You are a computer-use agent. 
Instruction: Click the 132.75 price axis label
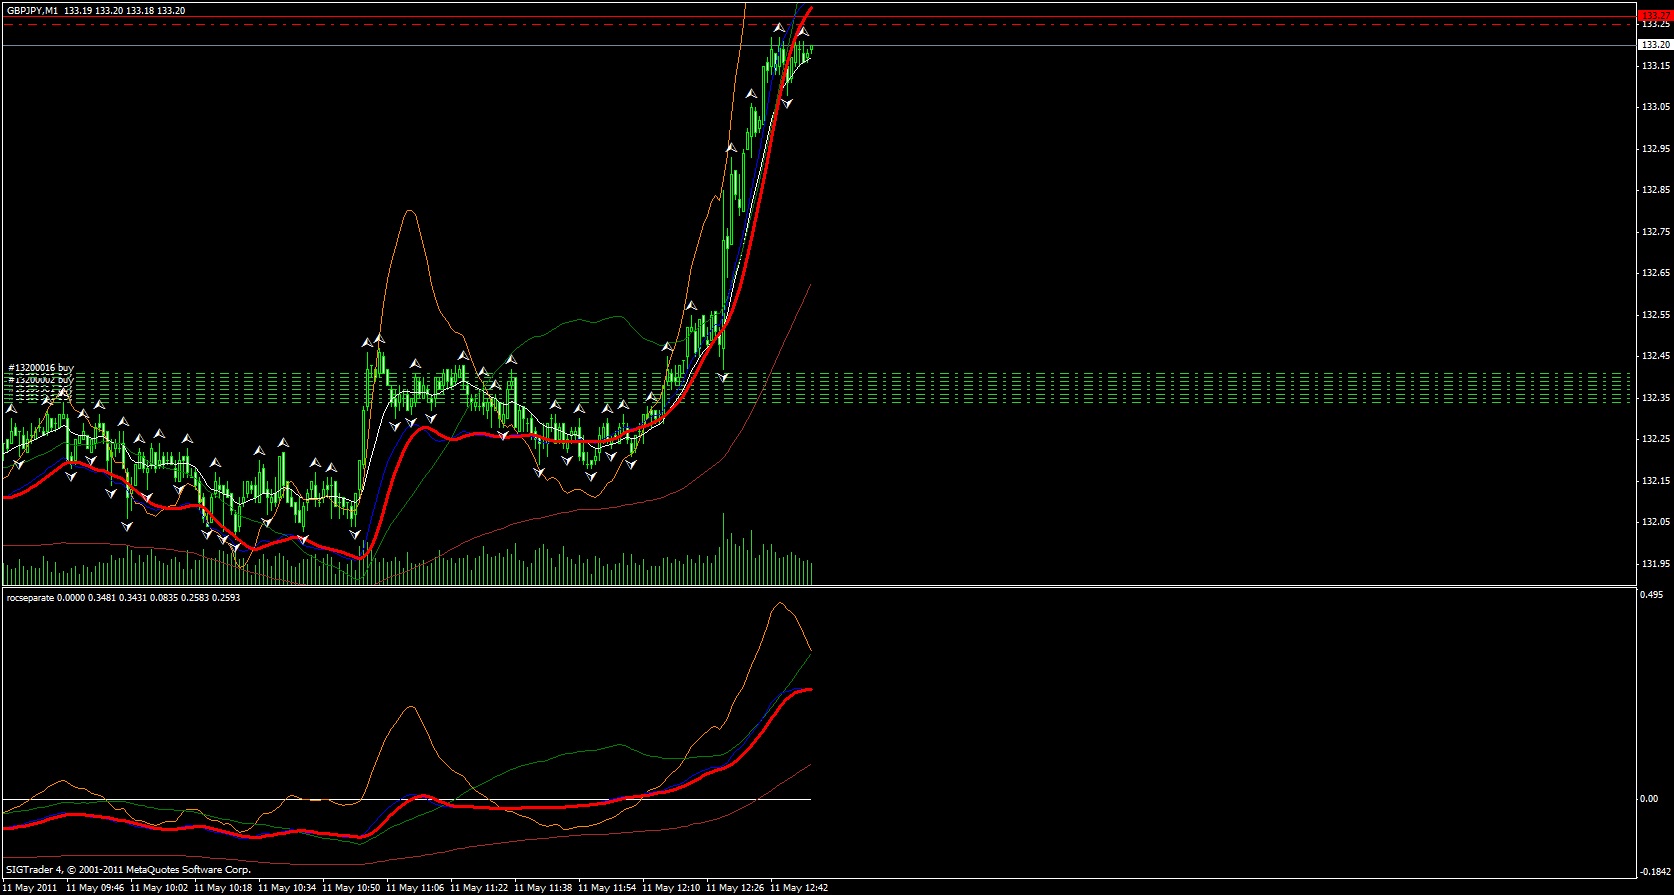click(1655, 232)
